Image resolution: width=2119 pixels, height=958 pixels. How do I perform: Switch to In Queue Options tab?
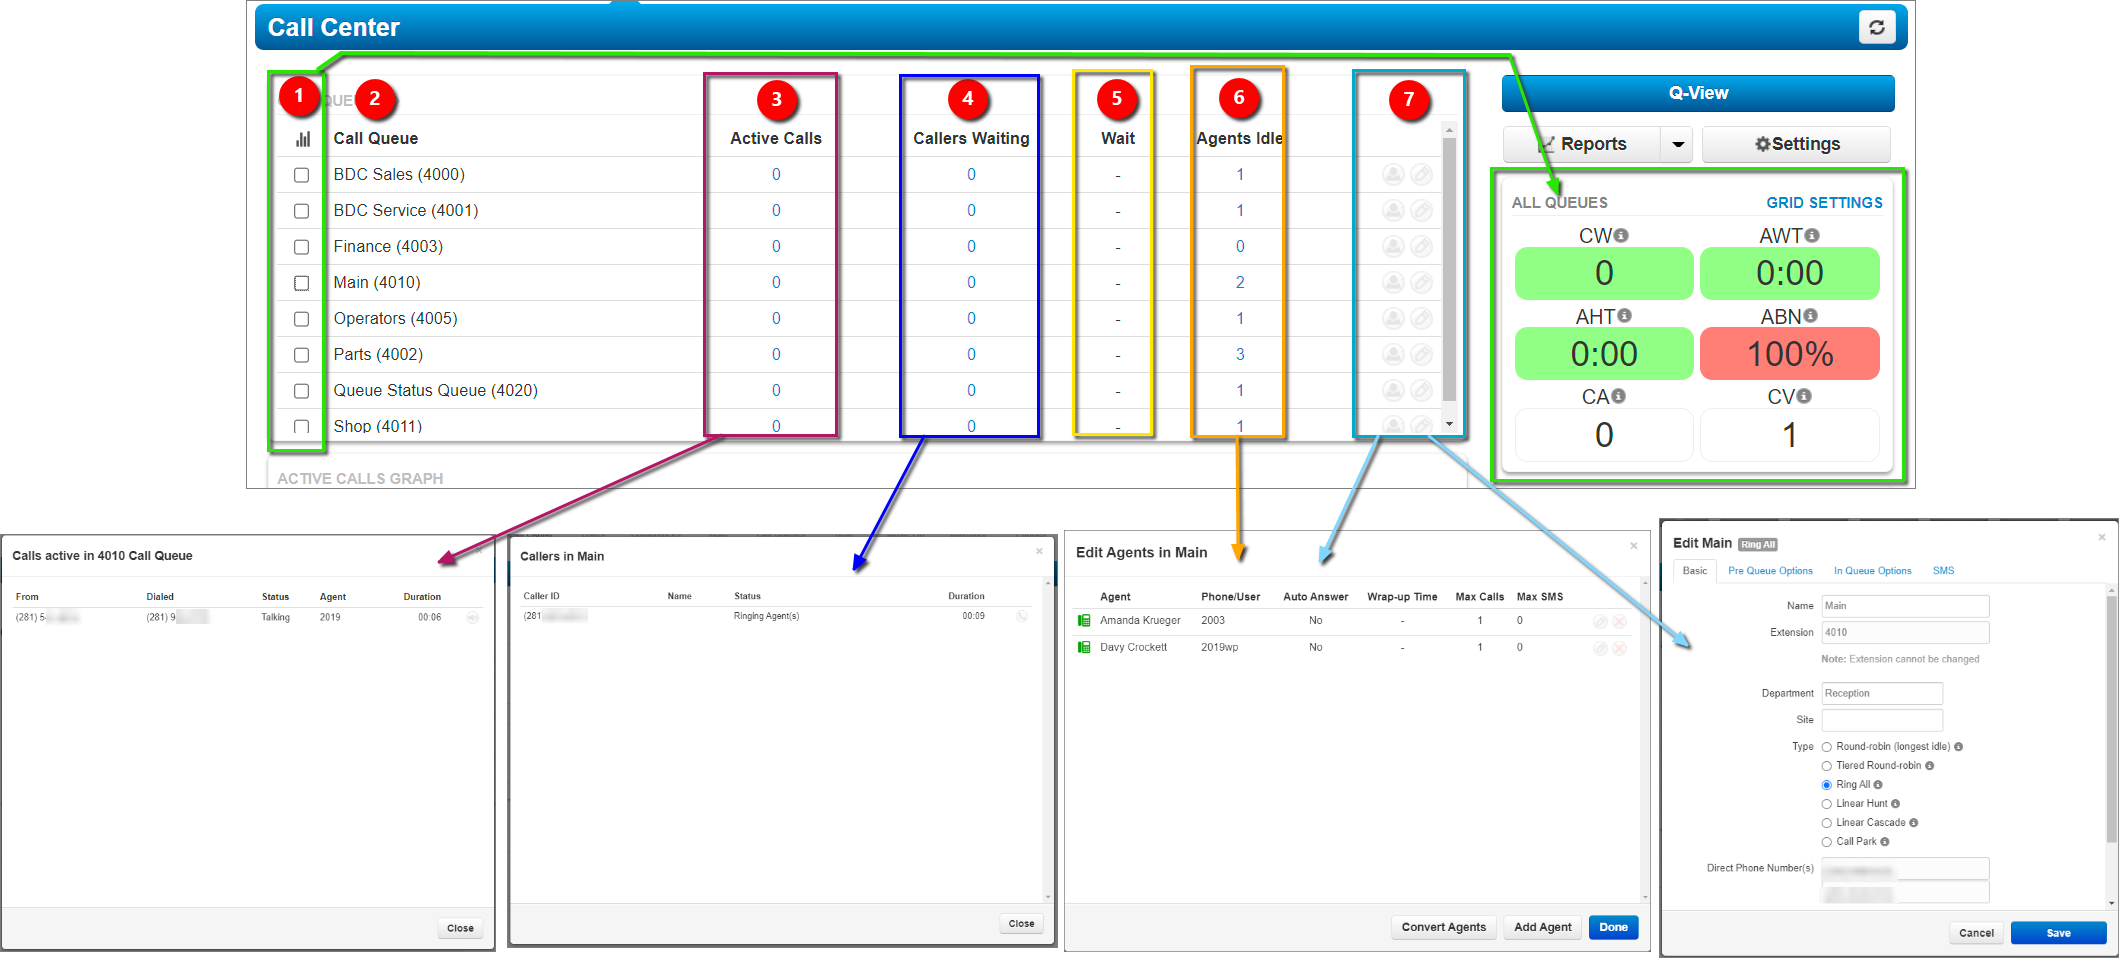point(1872,571)
